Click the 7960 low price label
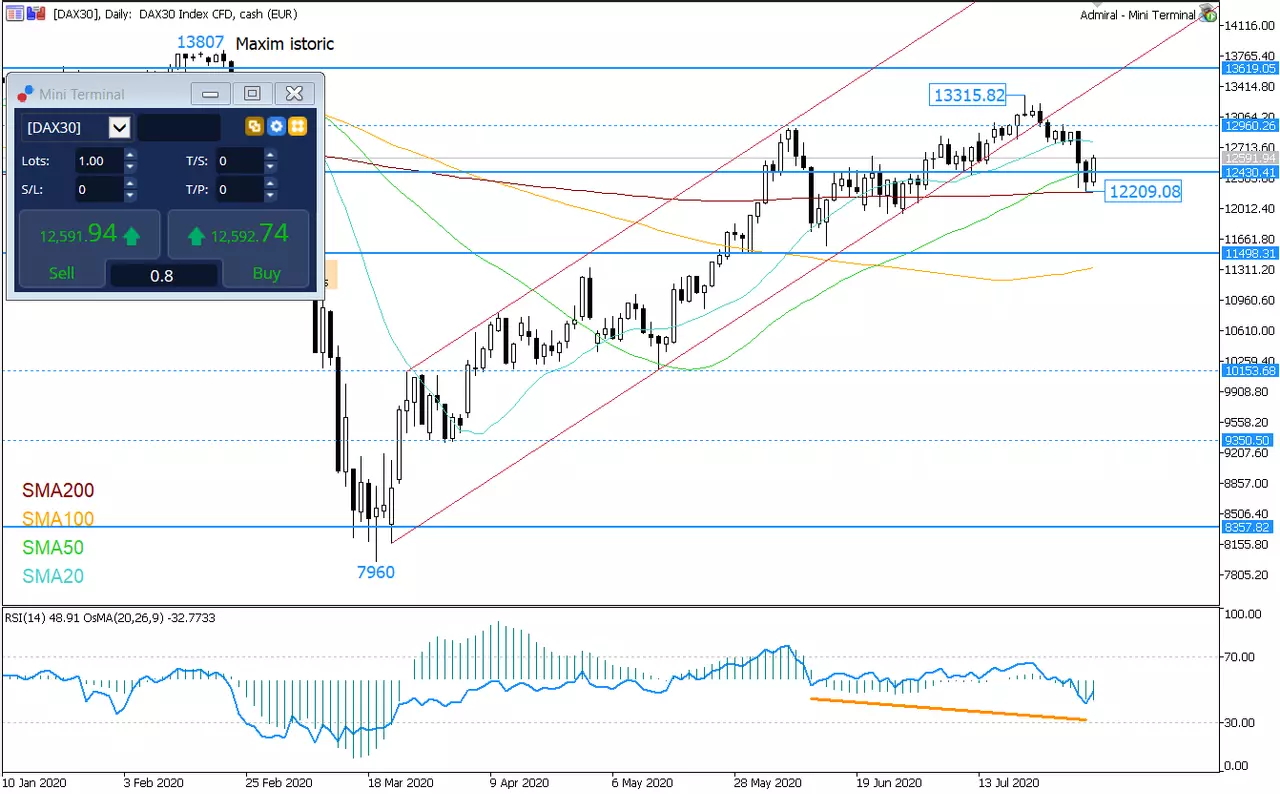Viewport: 1280px width, 794px height. tap(376, 572)
